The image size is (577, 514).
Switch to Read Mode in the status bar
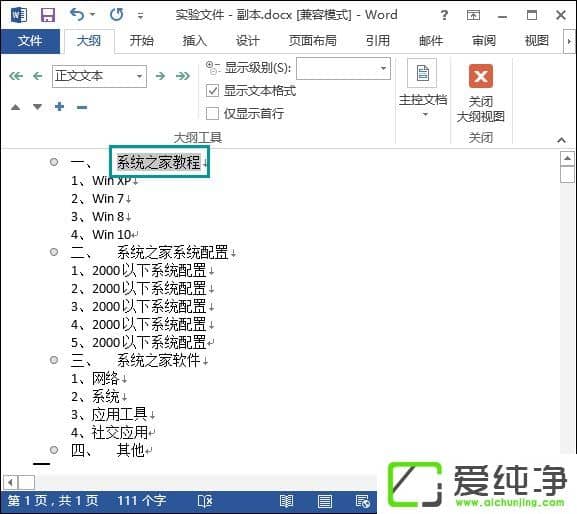[286, 501]
